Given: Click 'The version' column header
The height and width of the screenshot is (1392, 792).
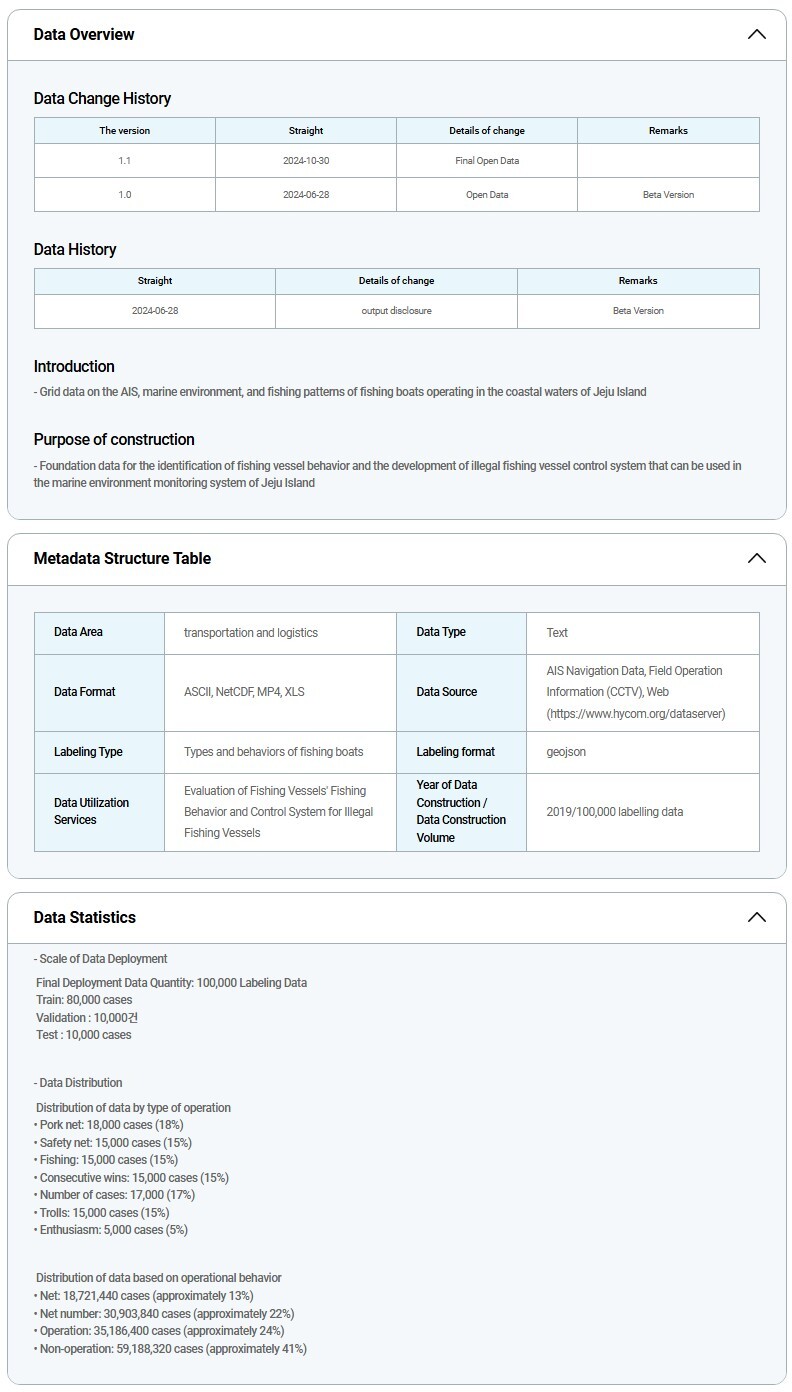Looking at the screenshot, I should (x=125, y=130).
